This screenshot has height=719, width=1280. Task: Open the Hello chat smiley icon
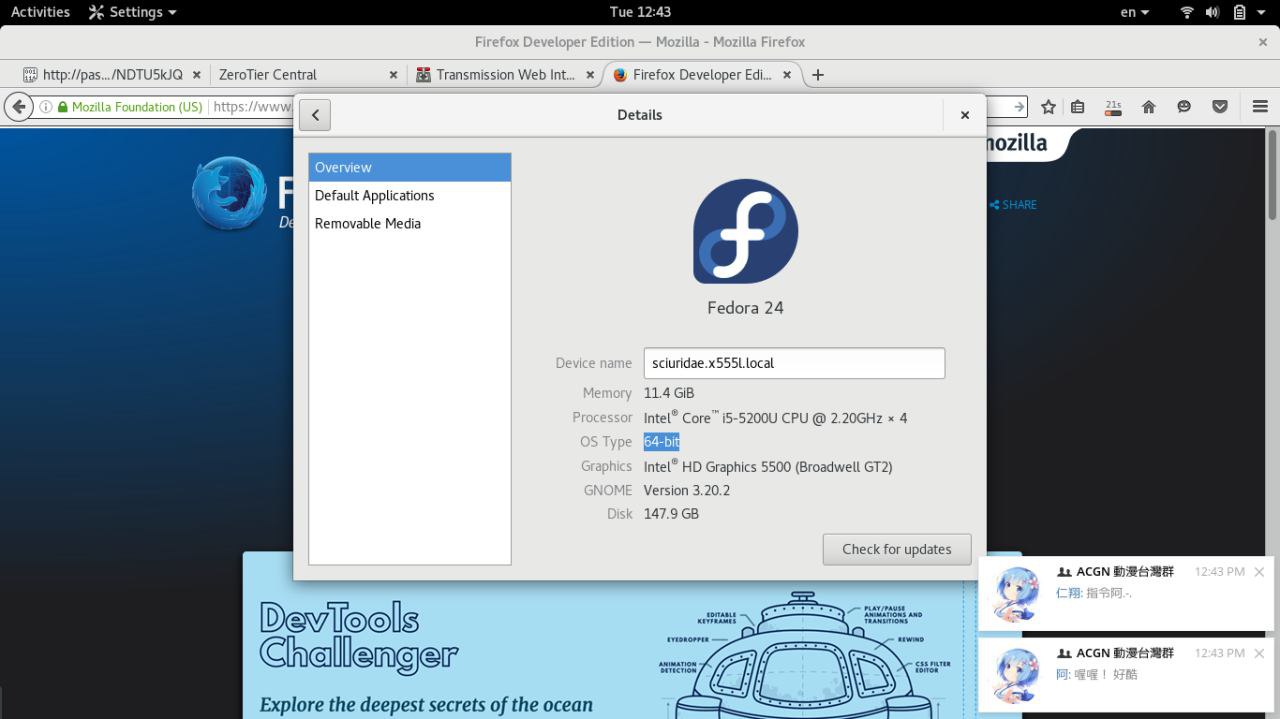[1184, 107]
